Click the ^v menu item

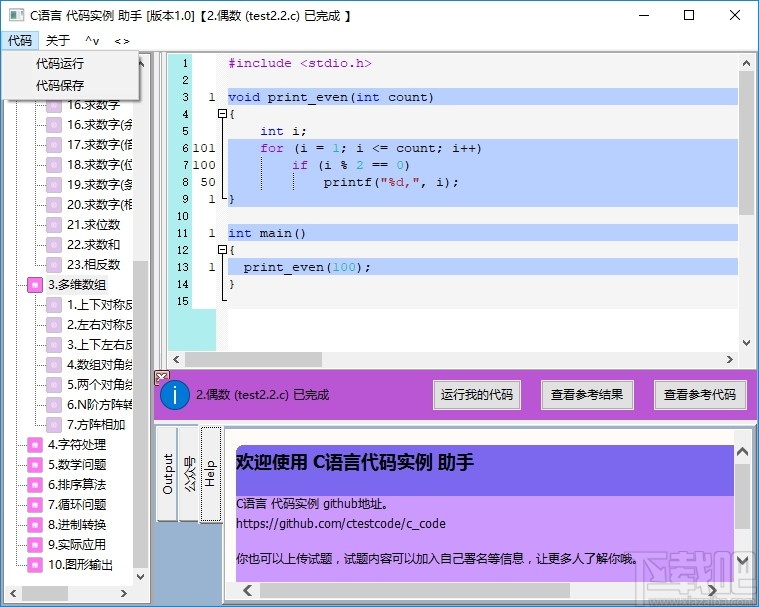tap(92, 41)
